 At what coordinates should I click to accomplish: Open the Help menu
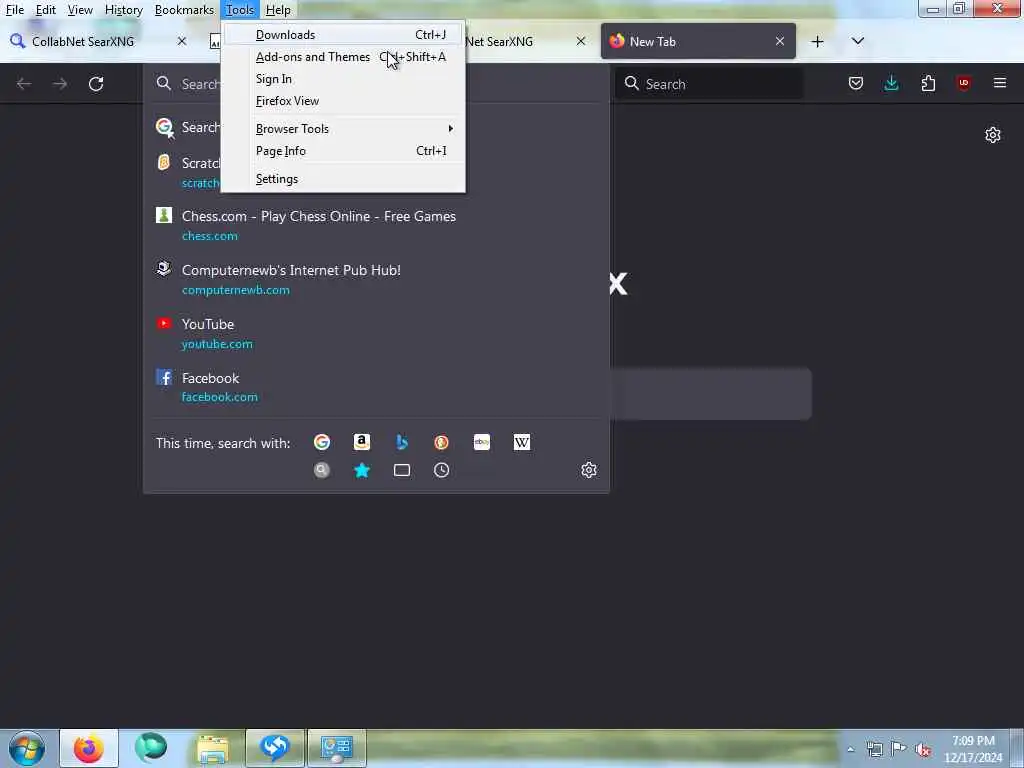[278, 10]
